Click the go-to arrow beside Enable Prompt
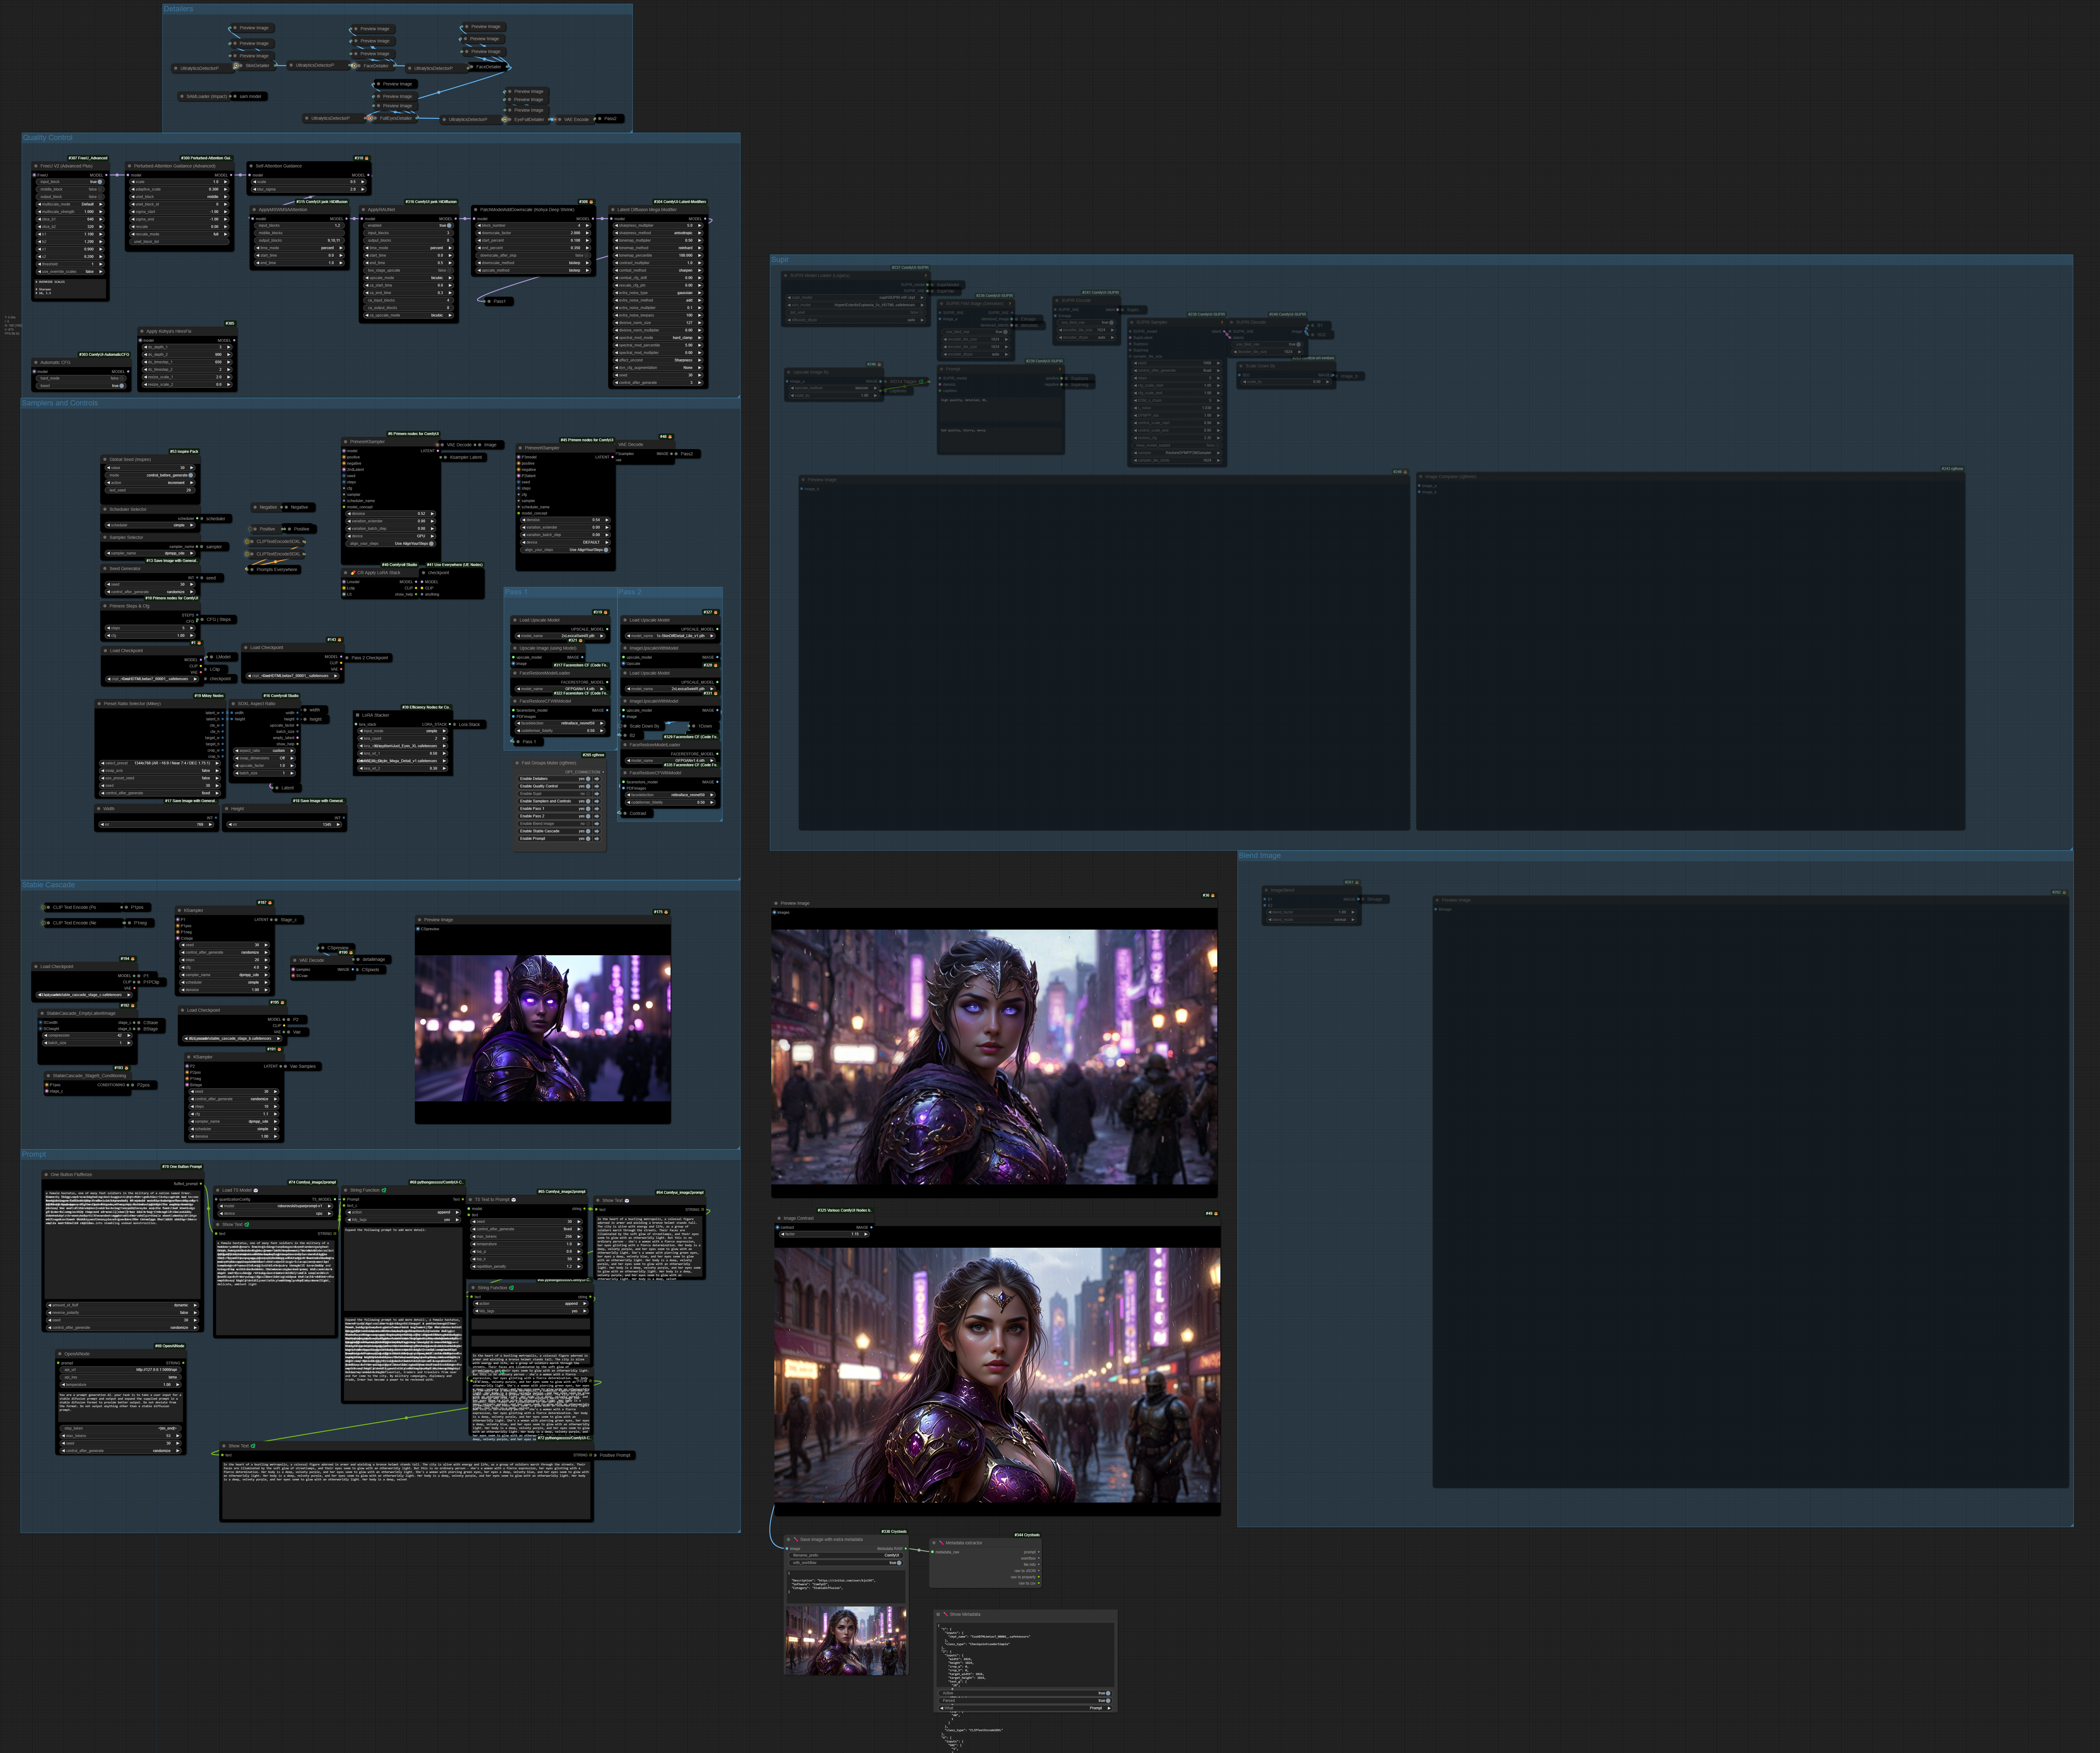Viewport: 2100px width, 1753px height. (x=597, y=839)
